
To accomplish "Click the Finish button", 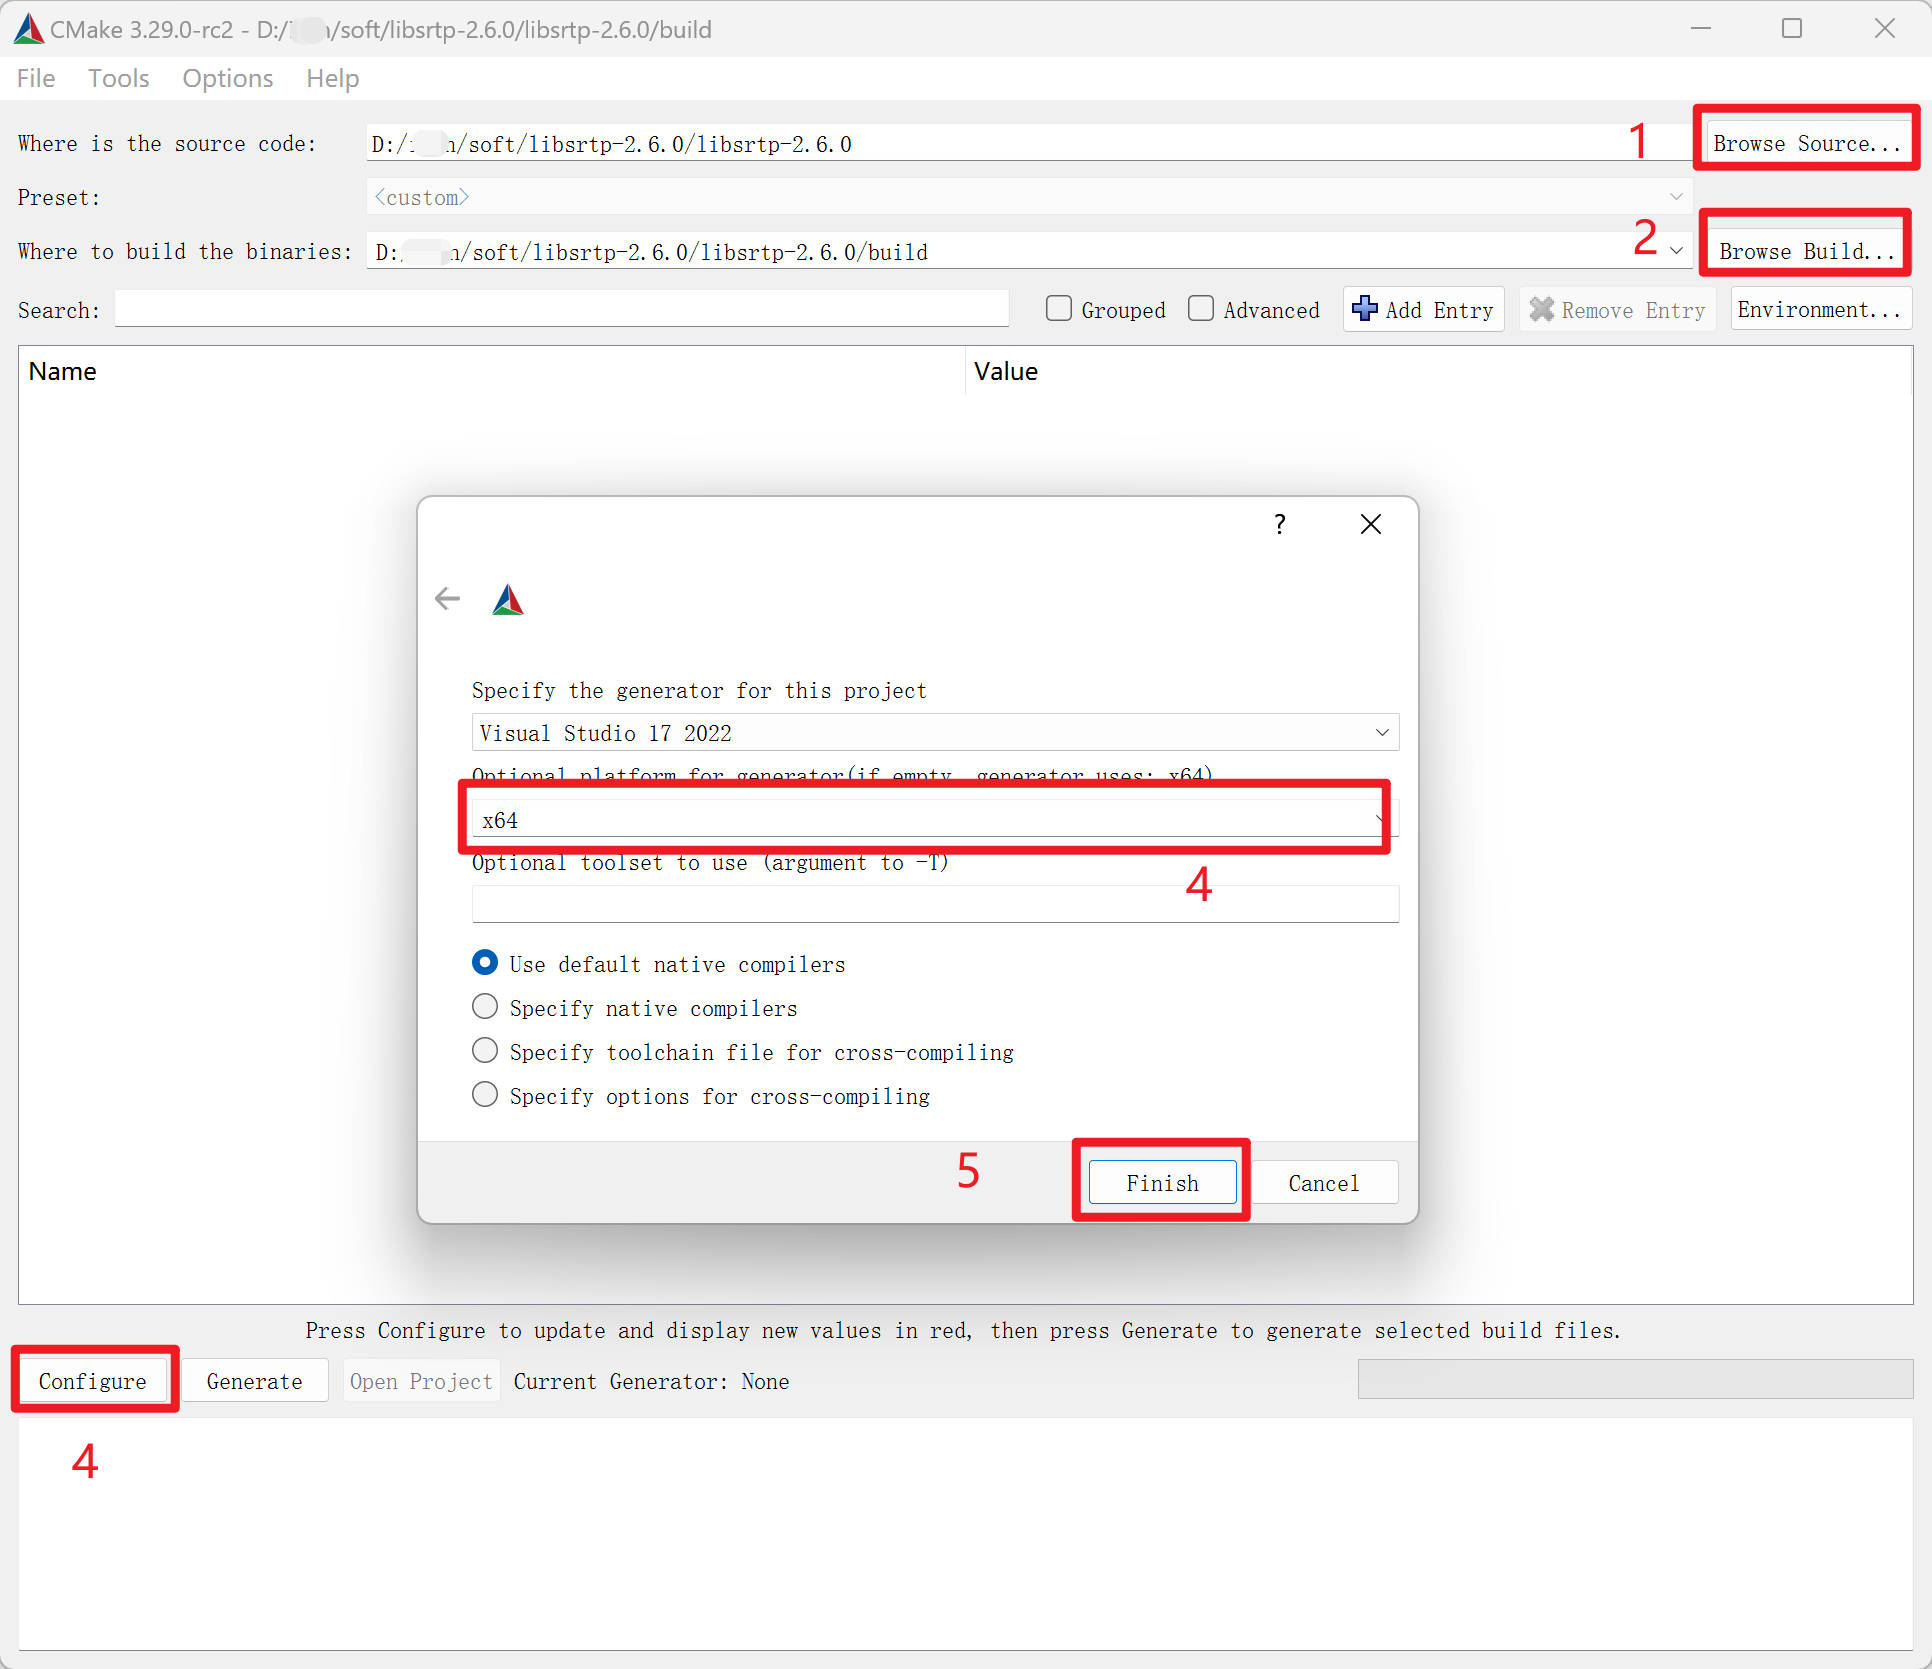I will point(1162,1183).
